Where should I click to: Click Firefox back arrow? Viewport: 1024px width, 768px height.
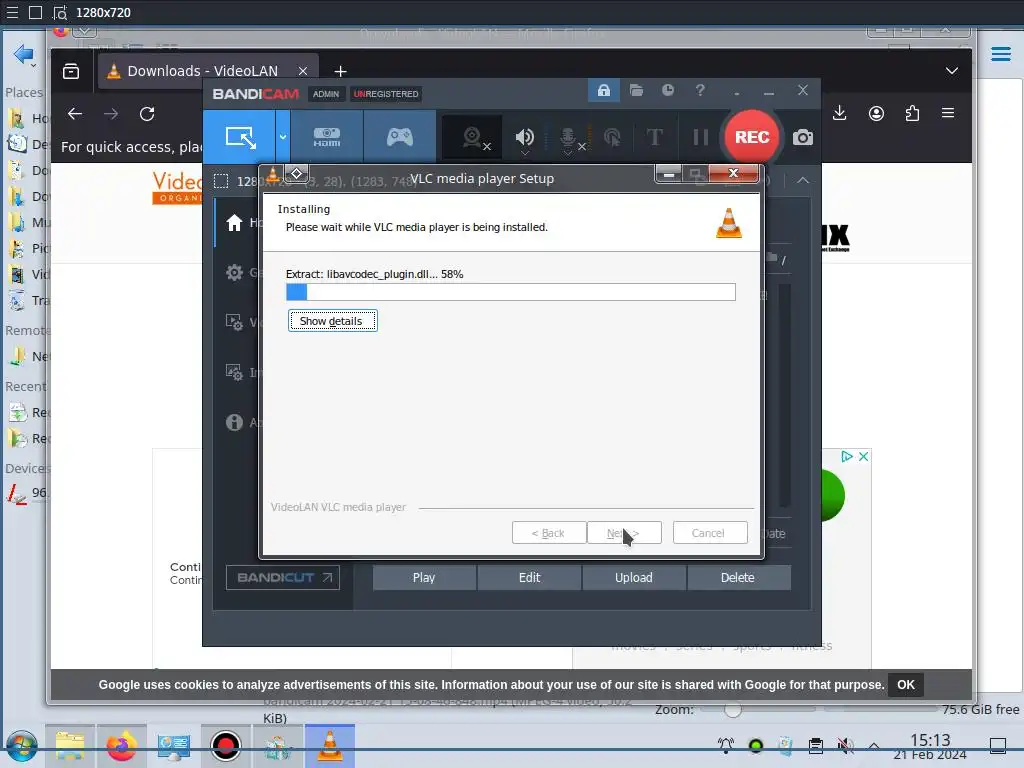coord(75,114)
